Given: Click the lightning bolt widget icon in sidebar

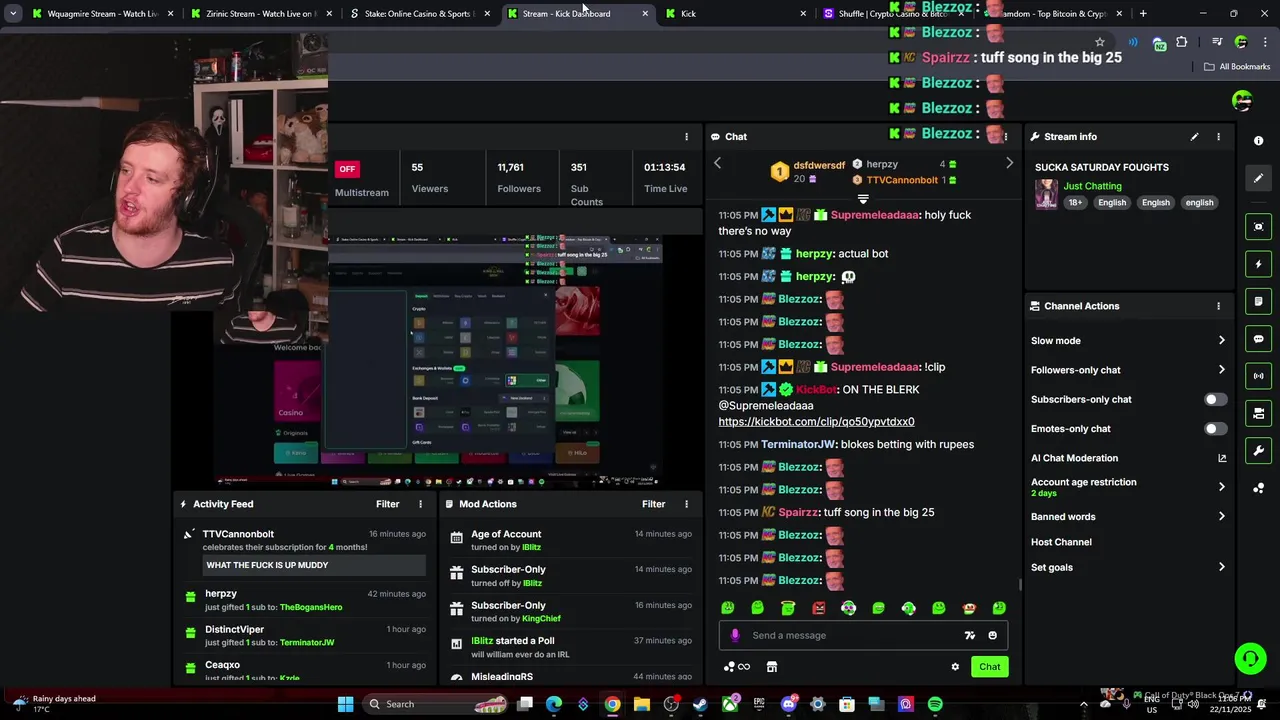Looking at the screenshot, I should tap(1258, 264).
